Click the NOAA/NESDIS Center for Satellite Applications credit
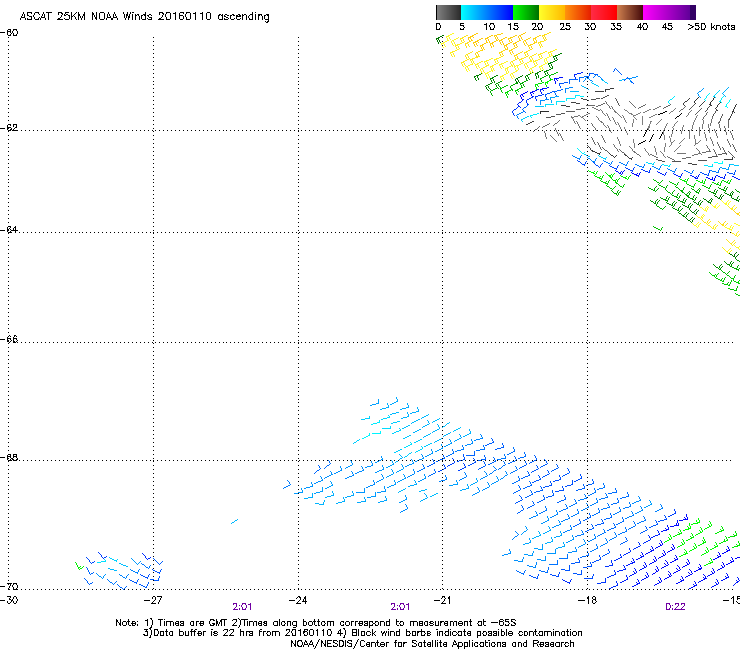The width and height of the screenshot is (740, 650). click(432, 644)
